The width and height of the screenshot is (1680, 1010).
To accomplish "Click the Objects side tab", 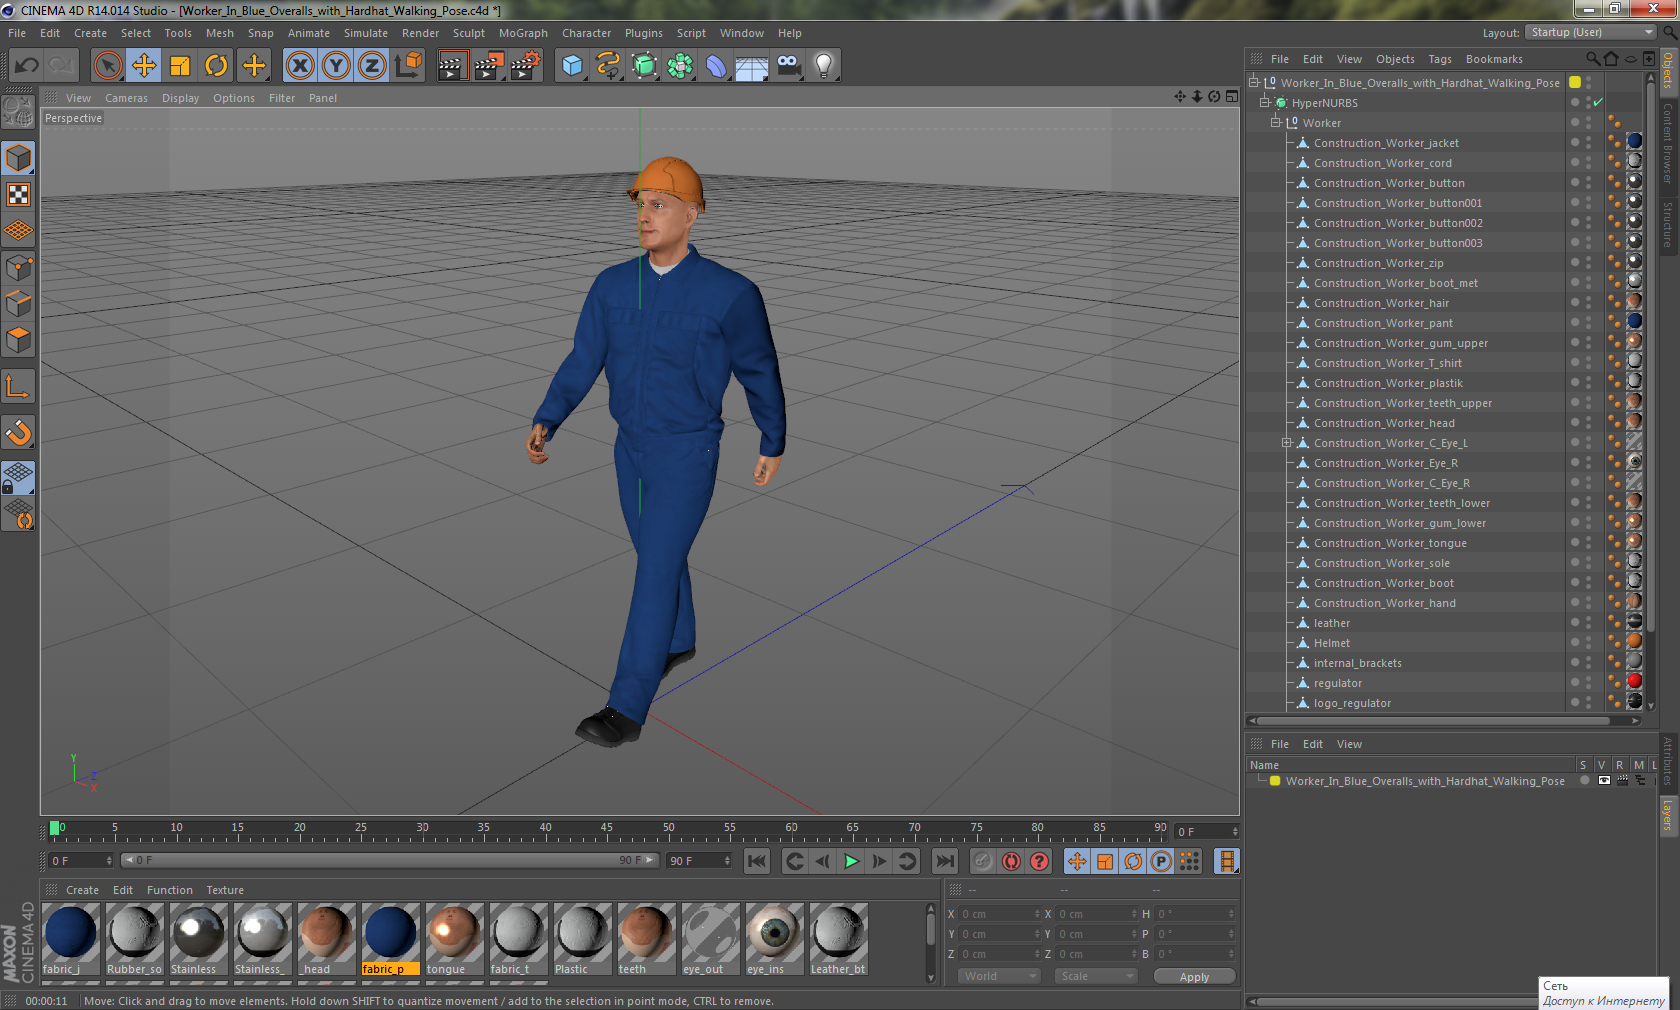I will click(1668, 70).
